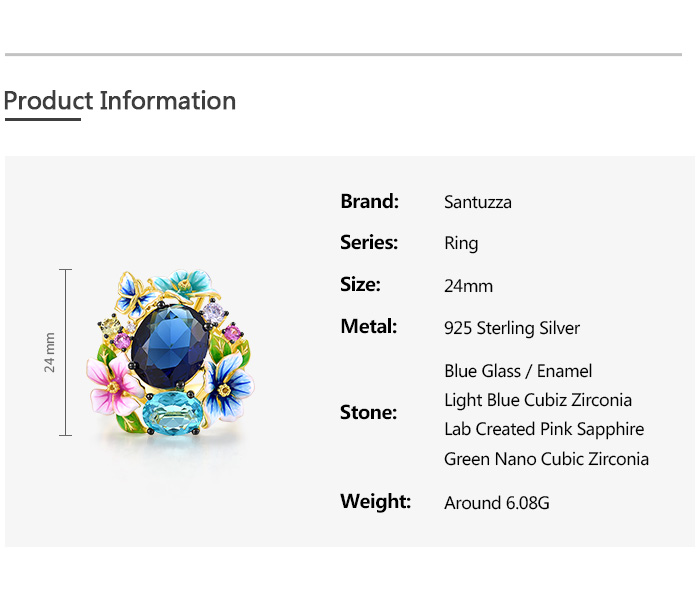700x607 pixels.
Task: Click the Around 6.08G weight value
Action: pos(497,503)
